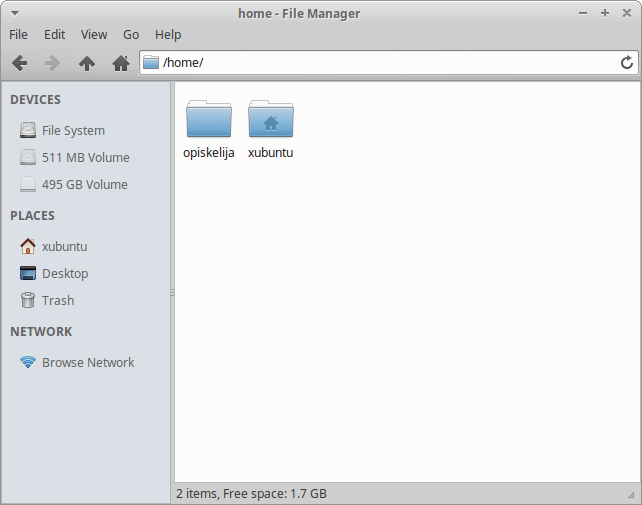Mount the 511 MB Volume
Viewport: 642px width, 505px height.
(85, 158)
